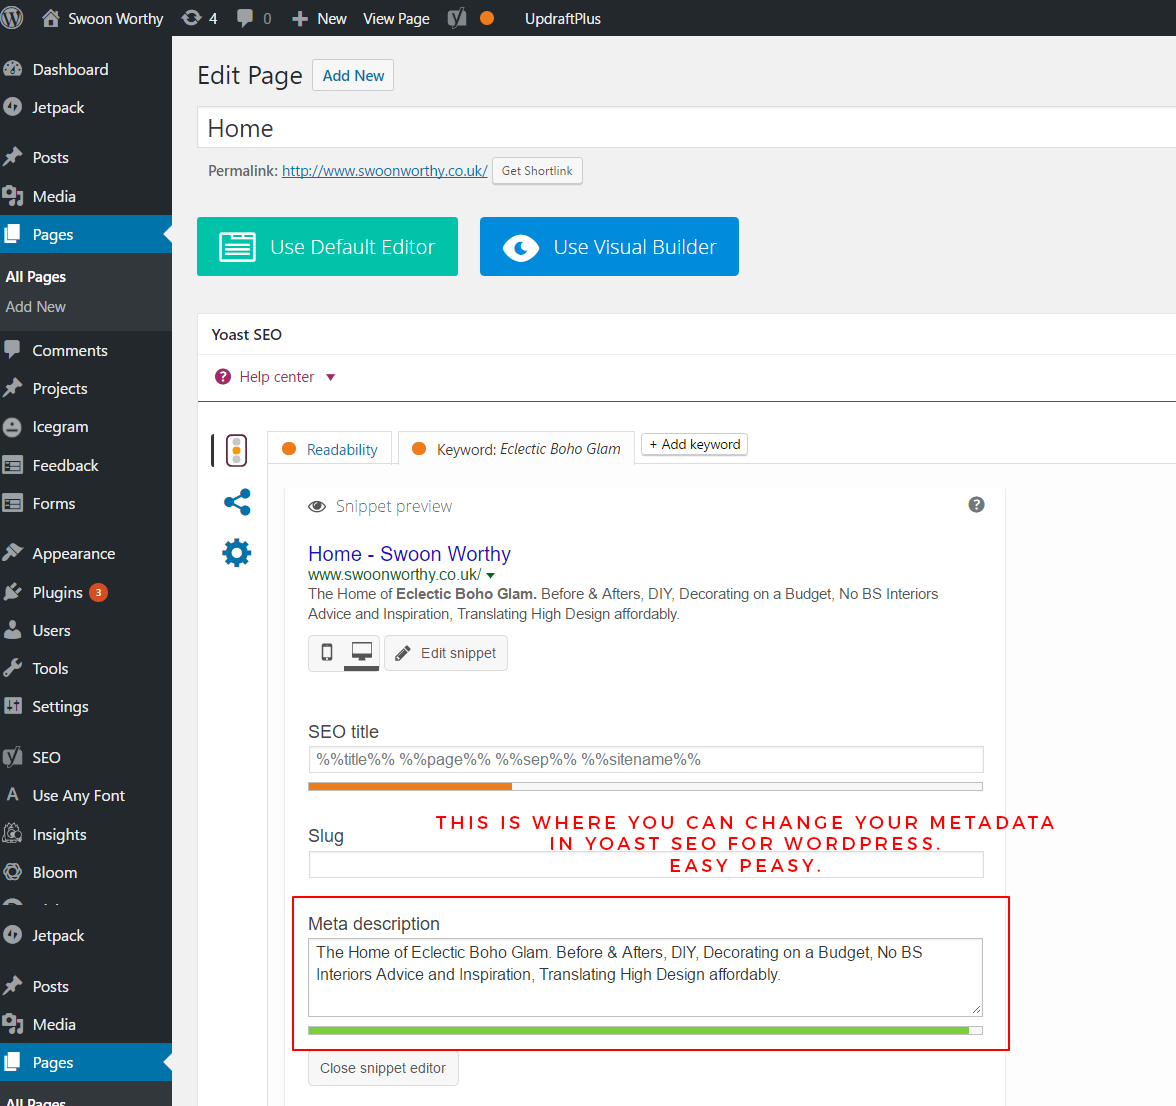Click the Yoast icon in the admin bar
Viewport: 1176px width, 1106px height.
[457, 18]
